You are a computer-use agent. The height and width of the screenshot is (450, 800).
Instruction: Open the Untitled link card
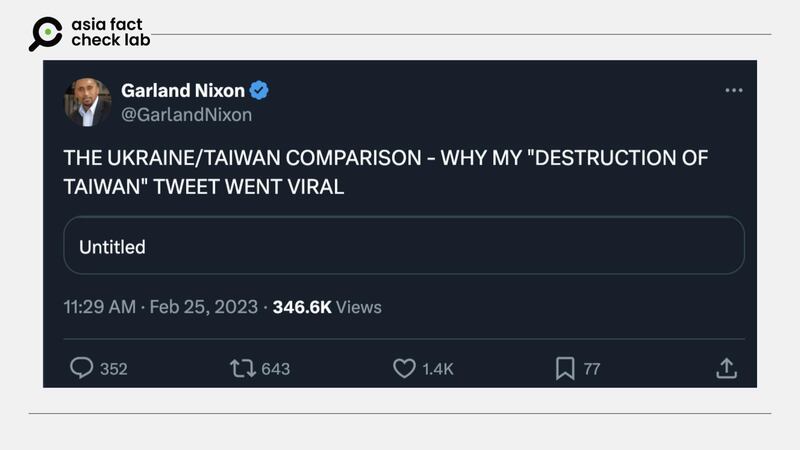pyautogui.click(x=404, y=246)
